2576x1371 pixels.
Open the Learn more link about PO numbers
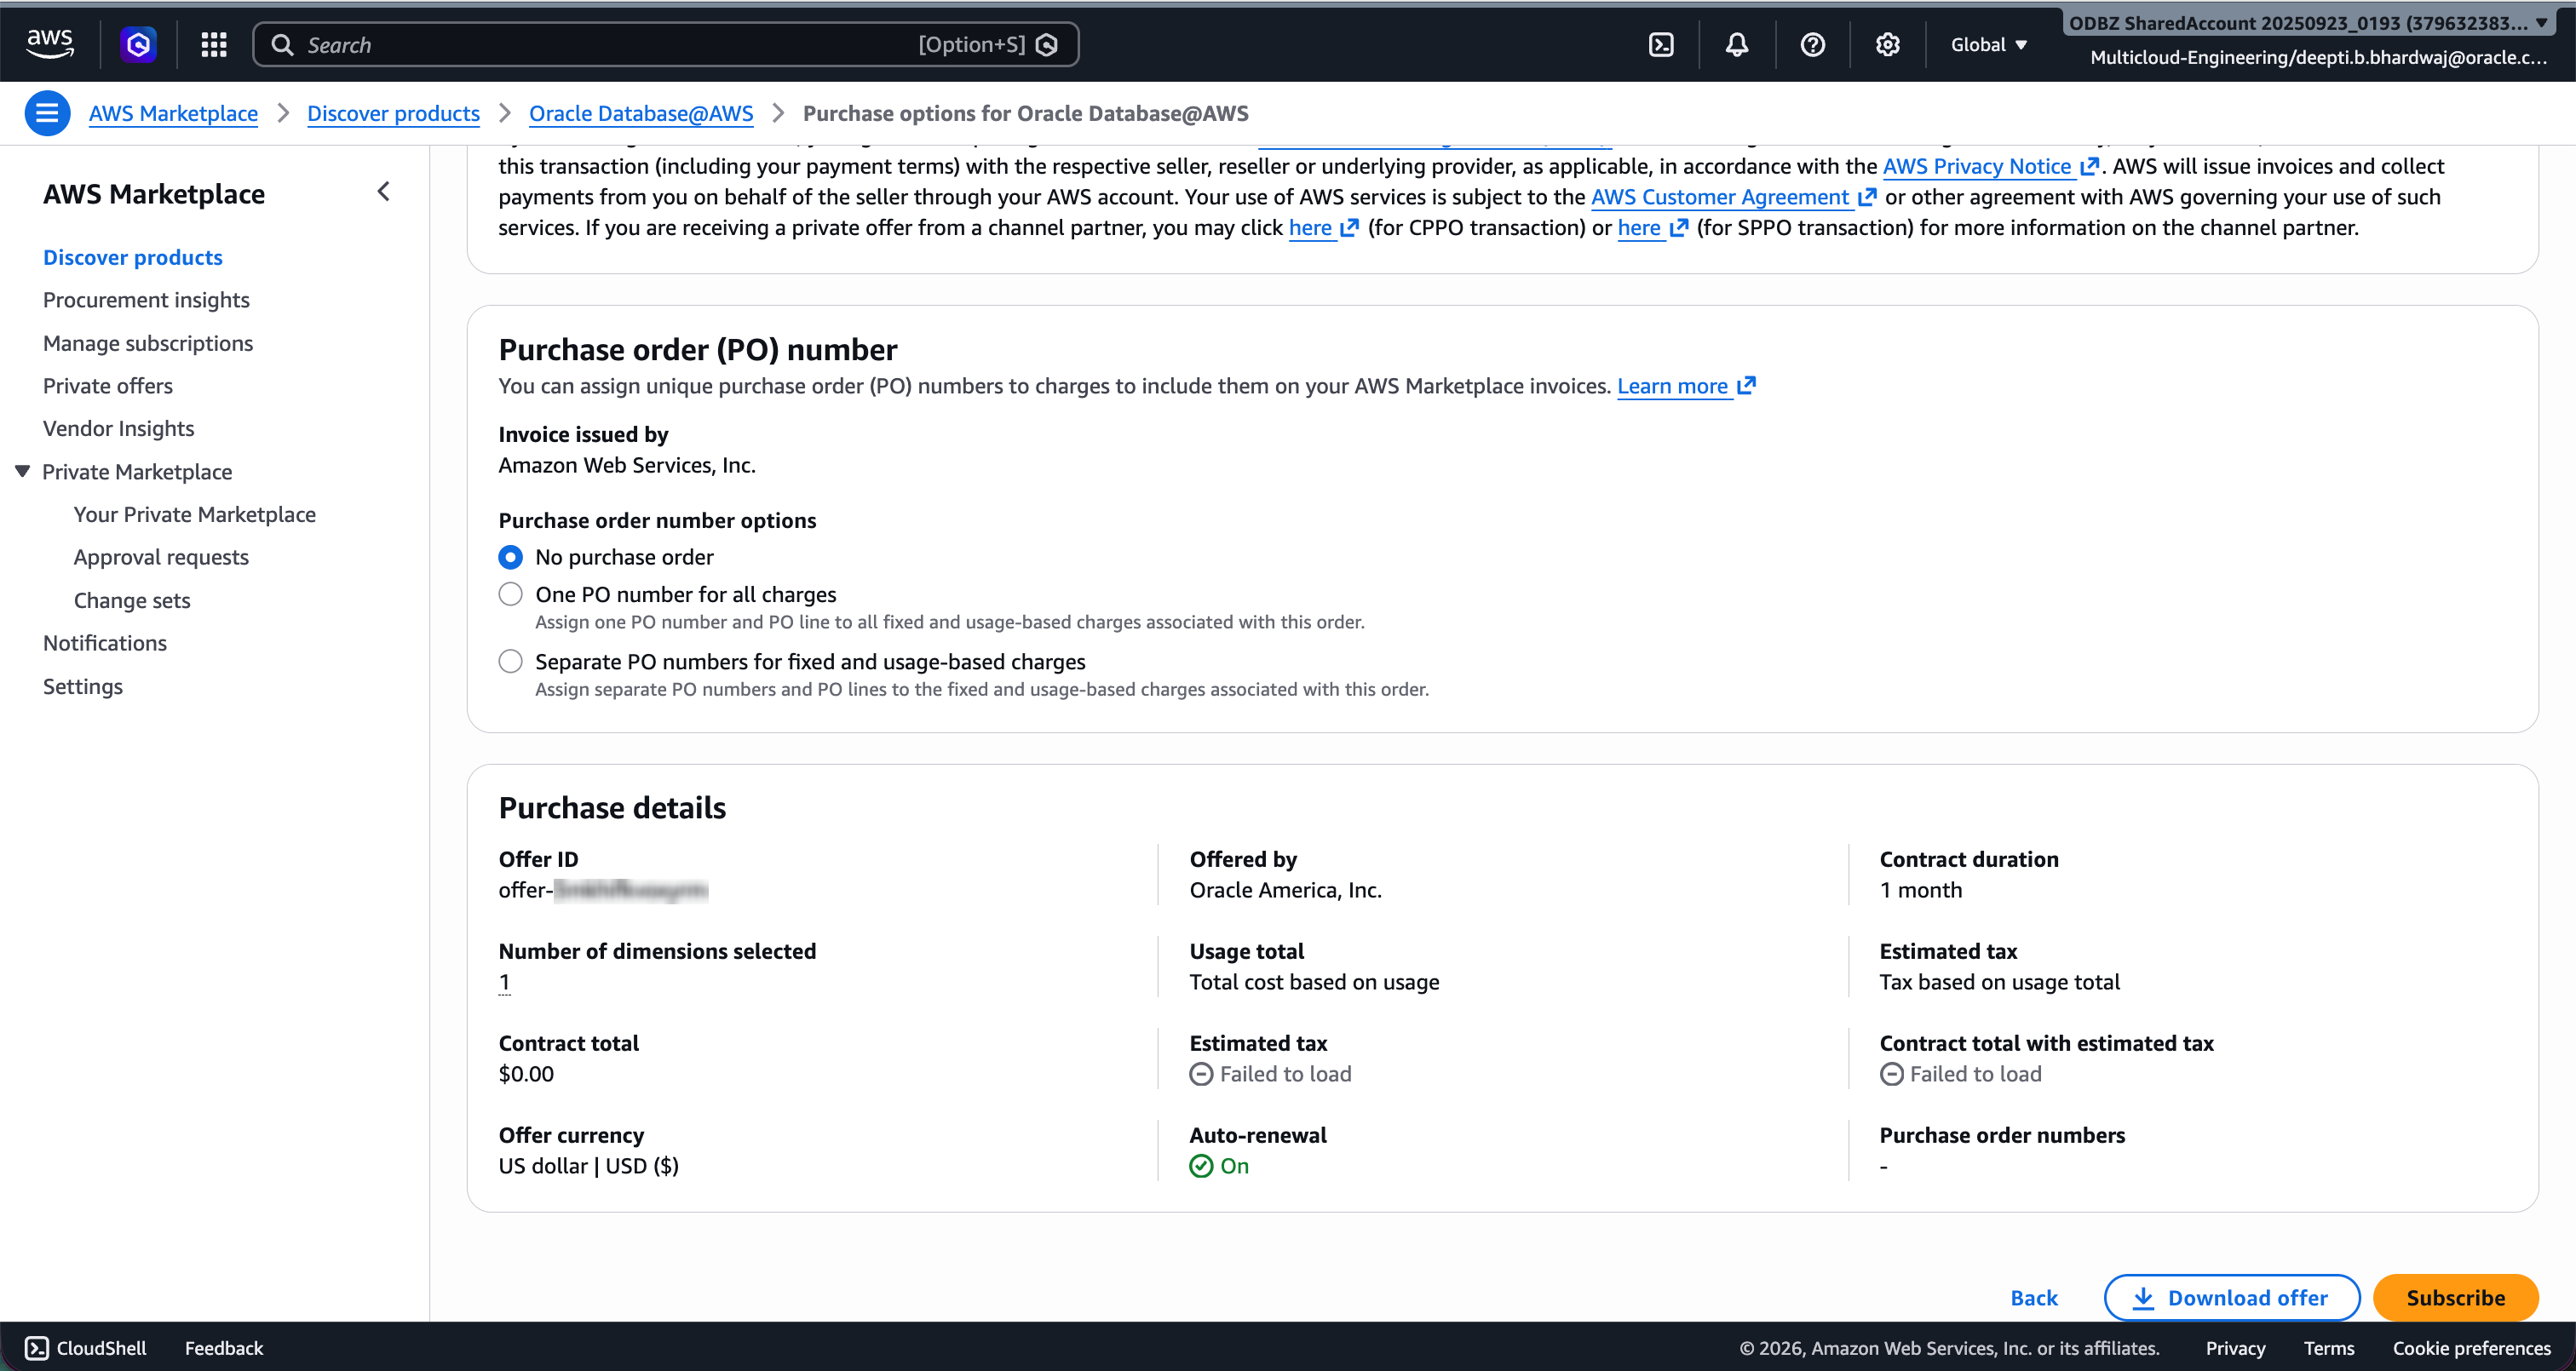click(x=1686, y=386)
